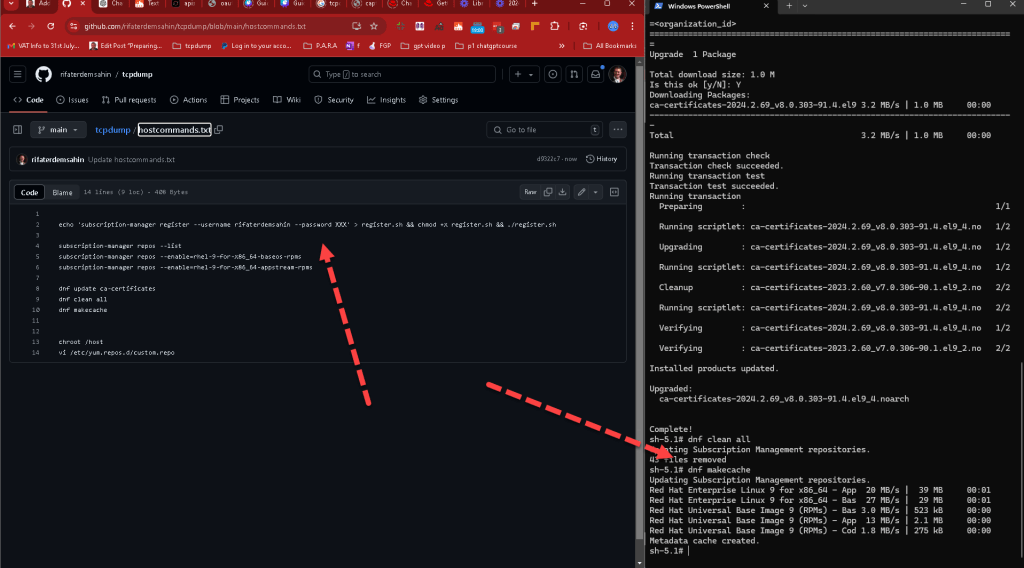The height and width of the screenshot is (568, 1024).
Task: Click line 8 'dnf update ca-certificates'
Action: coord(107,289)
